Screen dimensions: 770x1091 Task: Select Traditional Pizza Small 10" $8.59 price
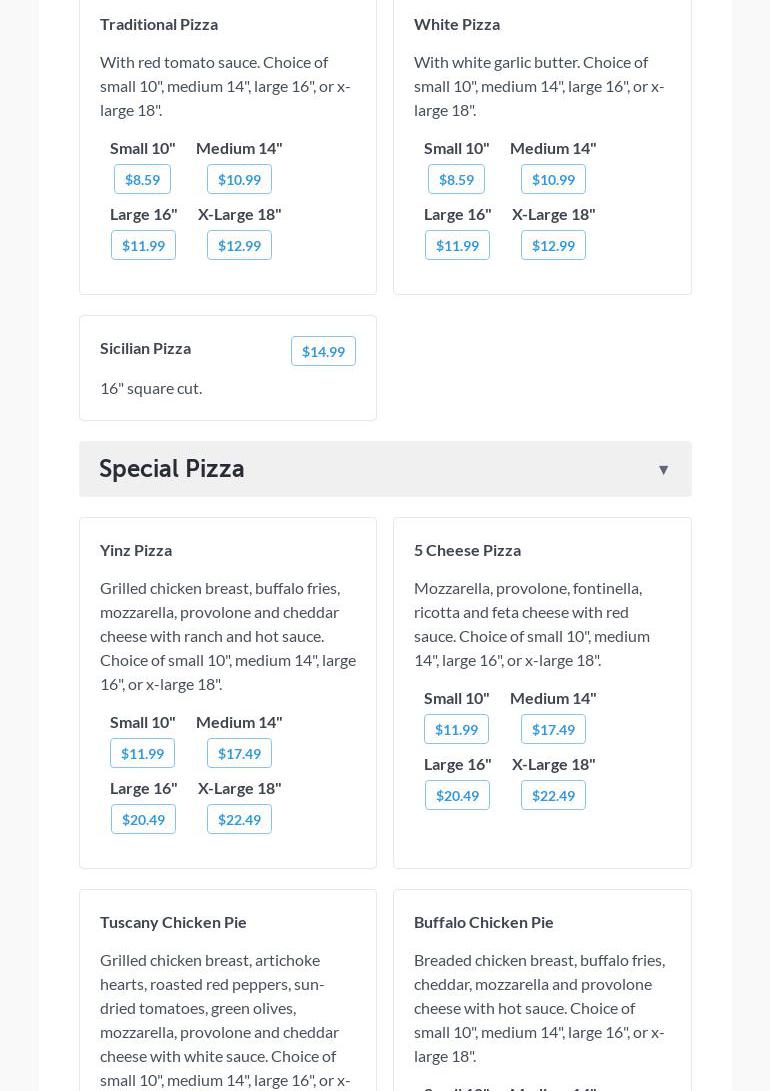coord(142,180)
